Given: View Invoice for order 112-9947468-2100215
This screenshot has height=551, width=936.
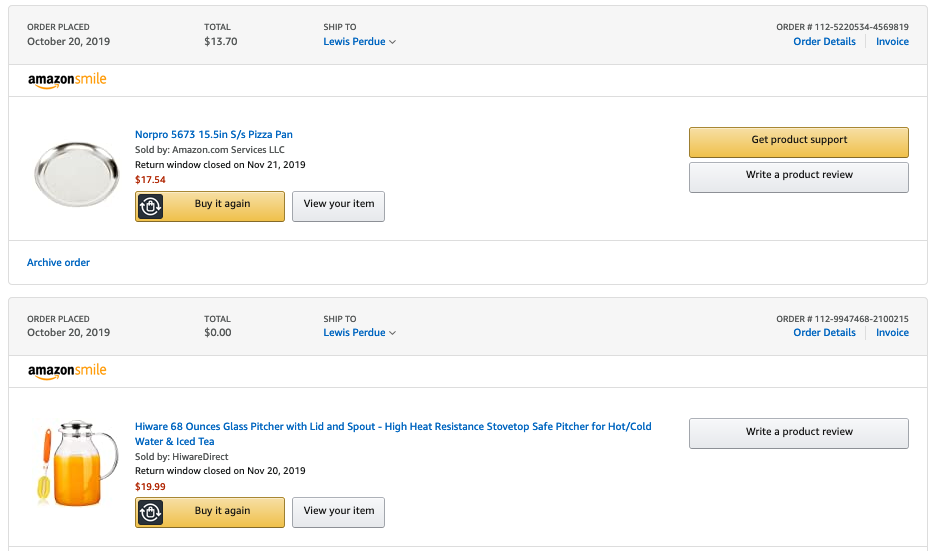Looking at the screenshot, I should pos(892,333).
